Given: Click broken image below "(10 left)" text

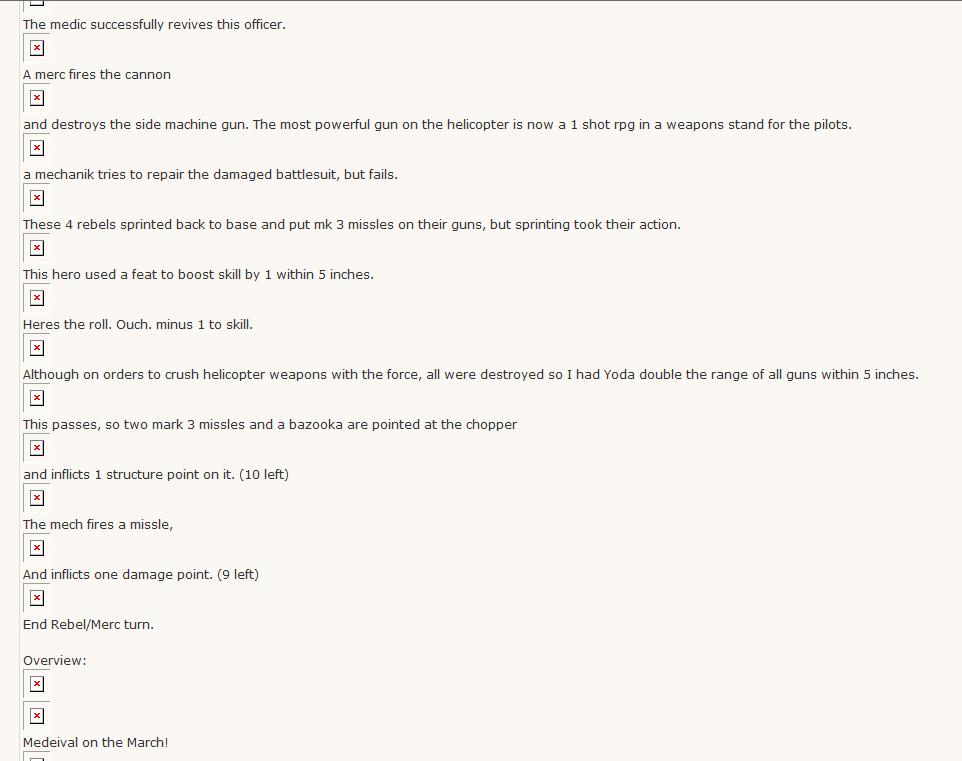Looking at the screenshot, I should tap(37, 498).
